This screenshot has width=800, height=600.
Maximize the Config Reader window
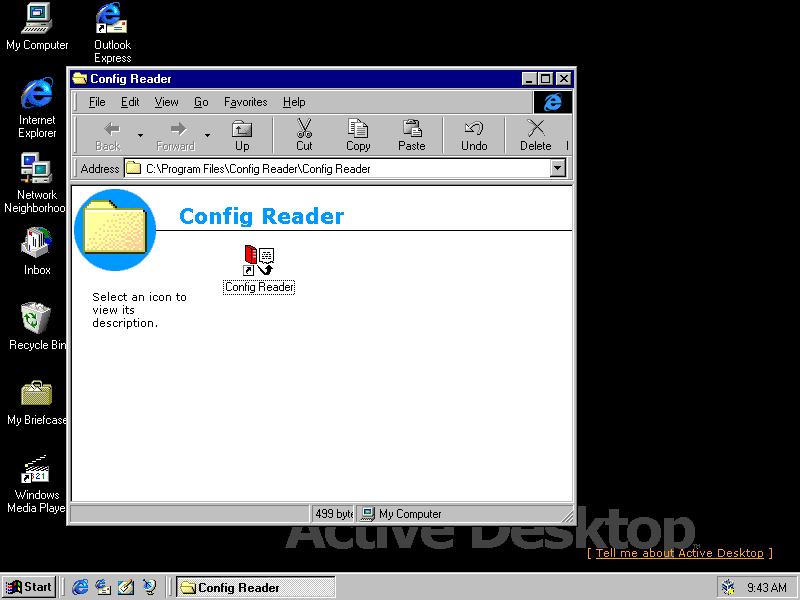click(x=545, y=79)
